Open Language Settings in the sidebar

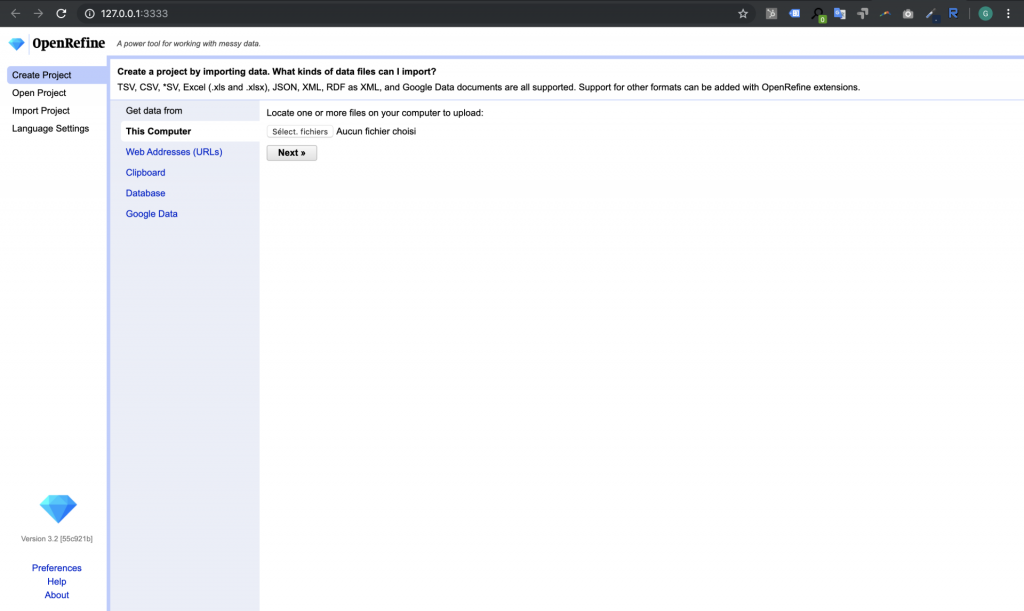click(50, 129)
